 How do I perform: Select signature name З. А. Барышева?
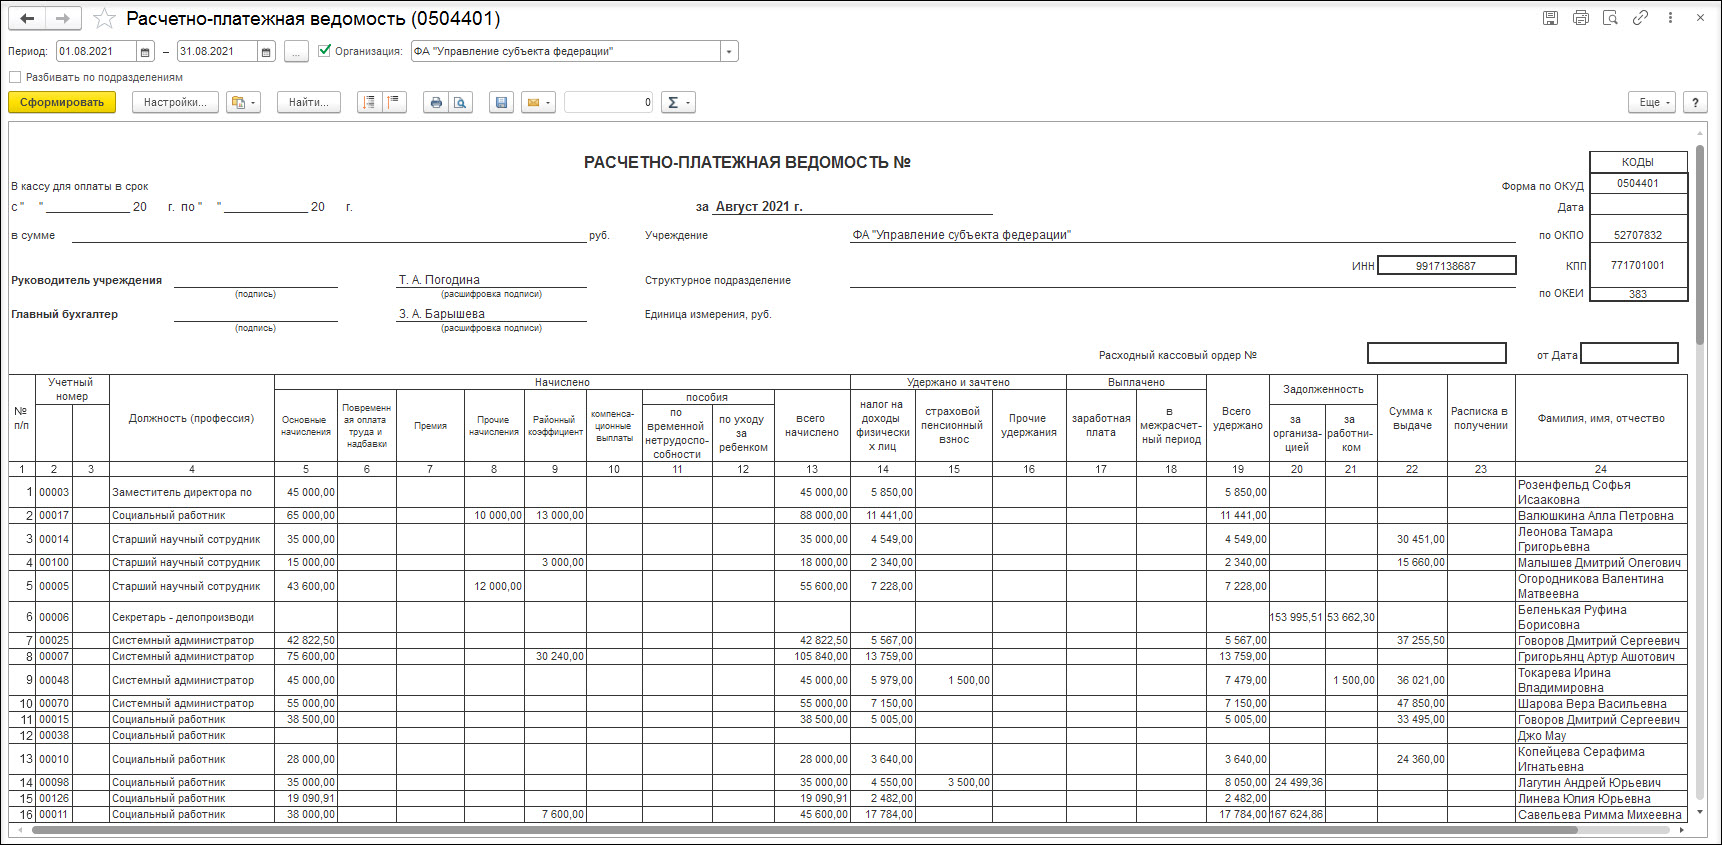click(442, 314)
